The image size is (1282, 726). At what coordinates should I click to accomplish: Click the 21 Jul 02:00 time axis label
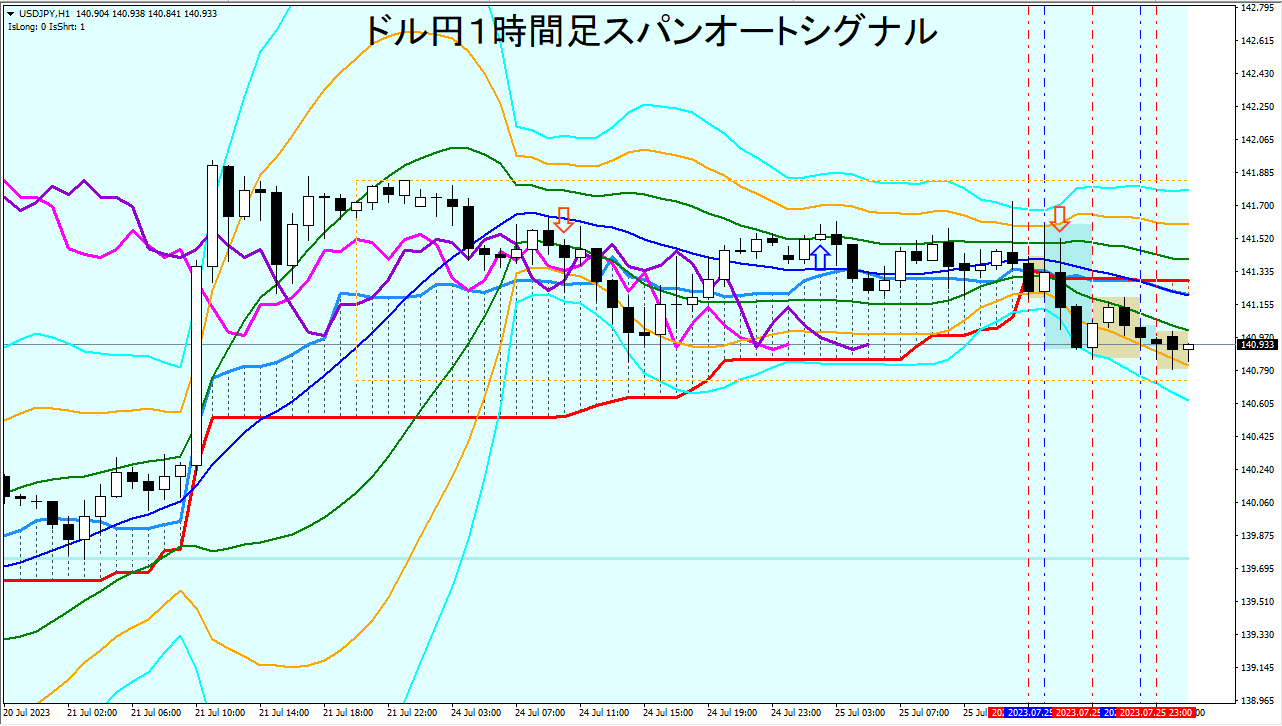tap(92, 713)
